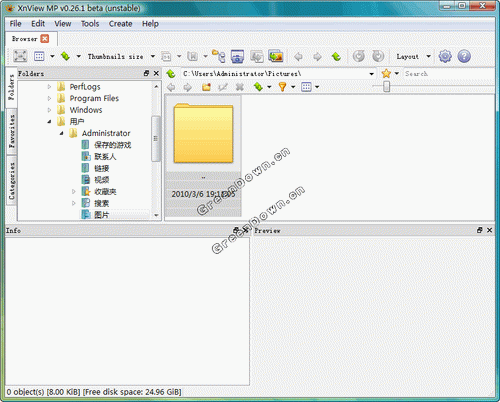Open the favorites star dropdown arrow
This screenshot has width=500, height=402.
point(397,74)
